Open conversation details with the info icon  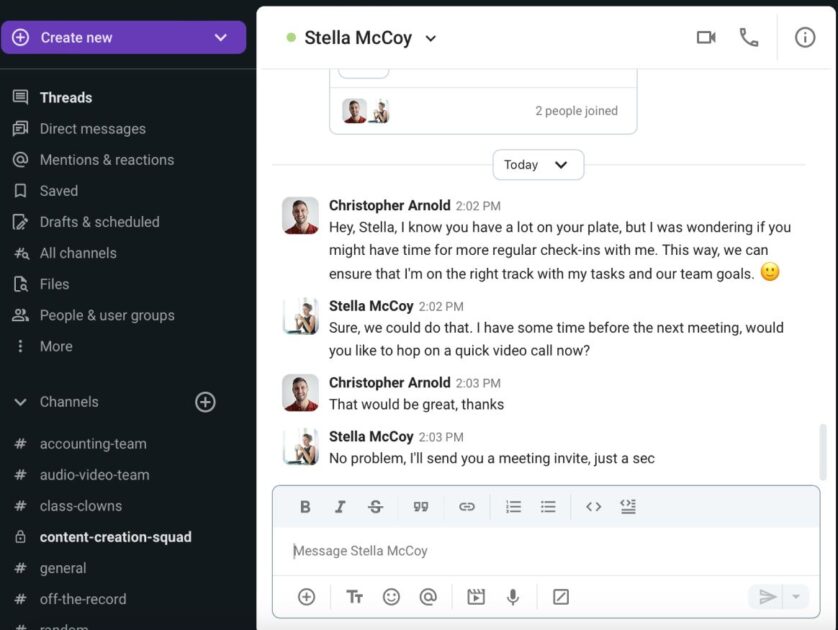[806, 36]
